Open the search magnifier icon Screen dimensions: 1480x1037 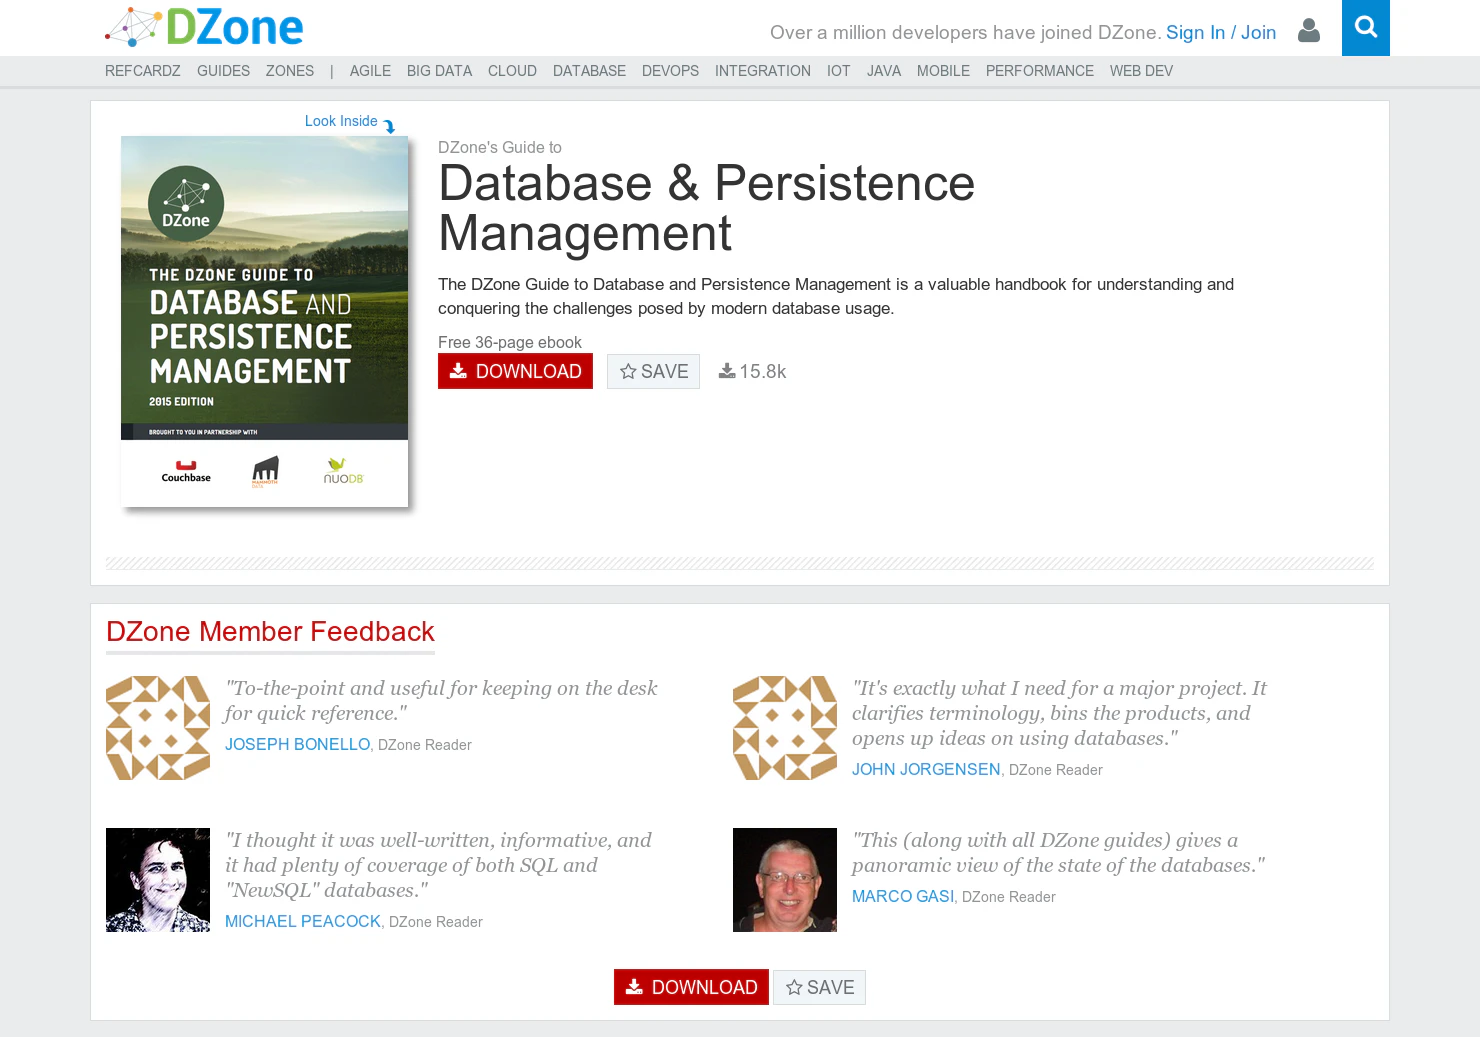(1366, 28)
